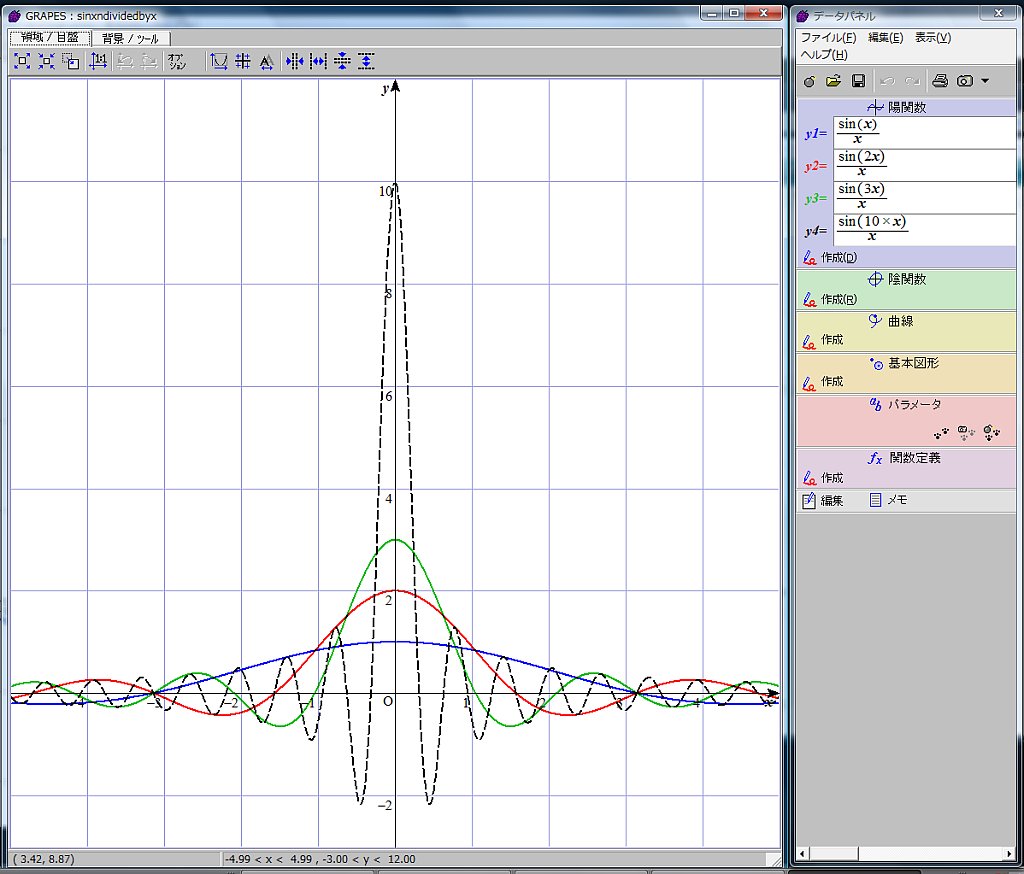The height and width of the screenshot is (874, 1024).
Task: Open file with the folder icon
Action: (833, 81)
